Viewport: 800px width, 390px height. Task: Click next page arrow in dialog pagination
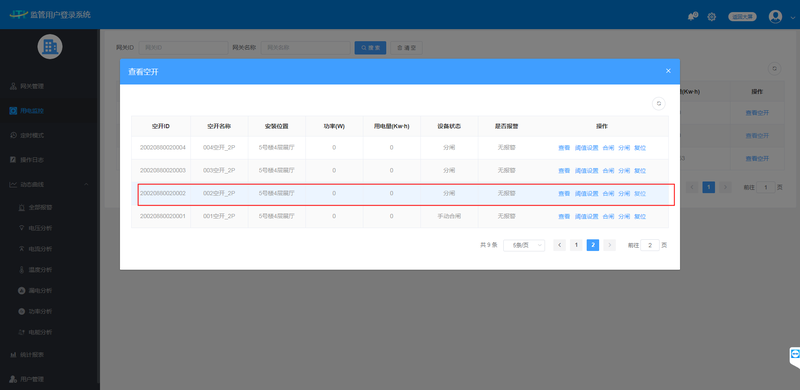click(x=610, y=246)
